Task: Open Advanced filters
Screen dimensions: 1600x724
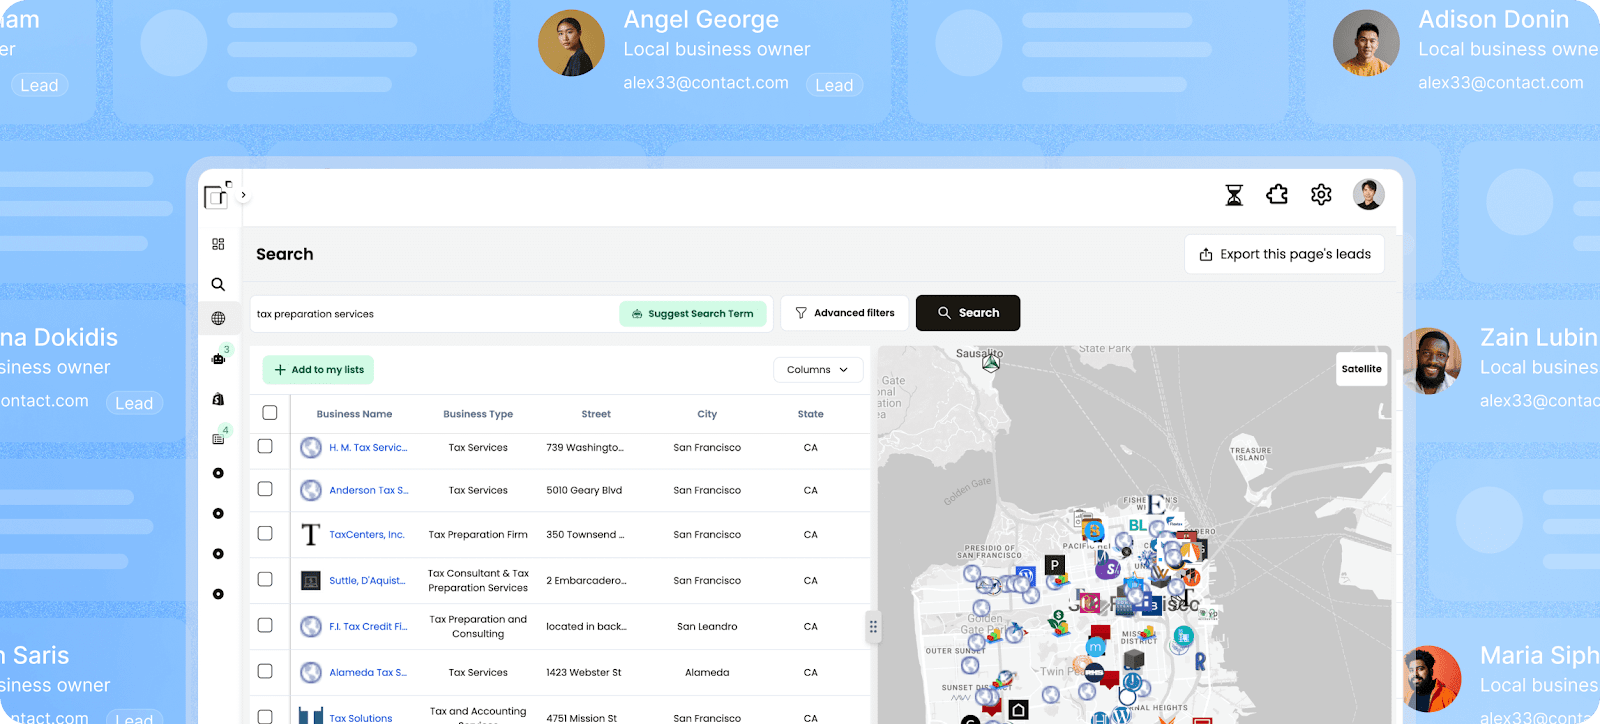Action: [845, 313]
